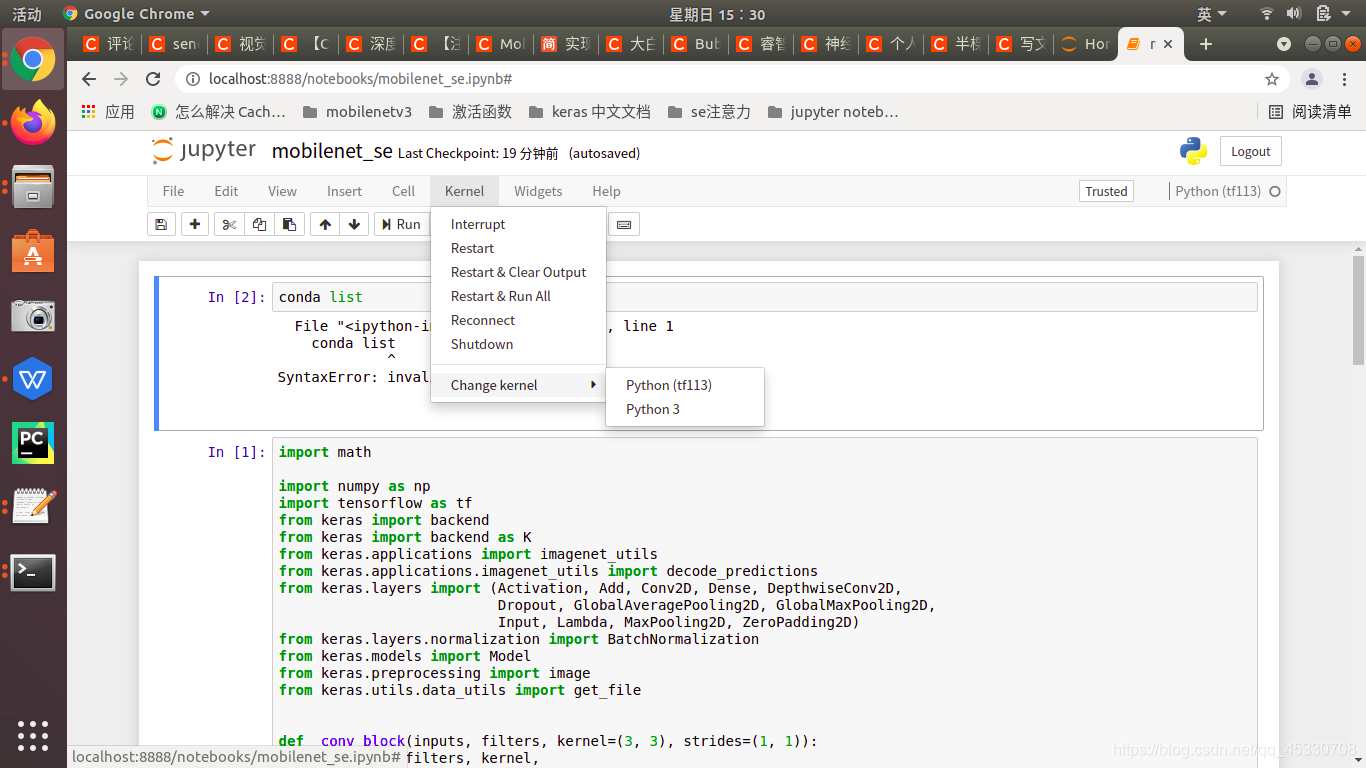Launch Firefox from the Ubuntu dock
This screenshot has width=1366, height=768.
point(33,124)
